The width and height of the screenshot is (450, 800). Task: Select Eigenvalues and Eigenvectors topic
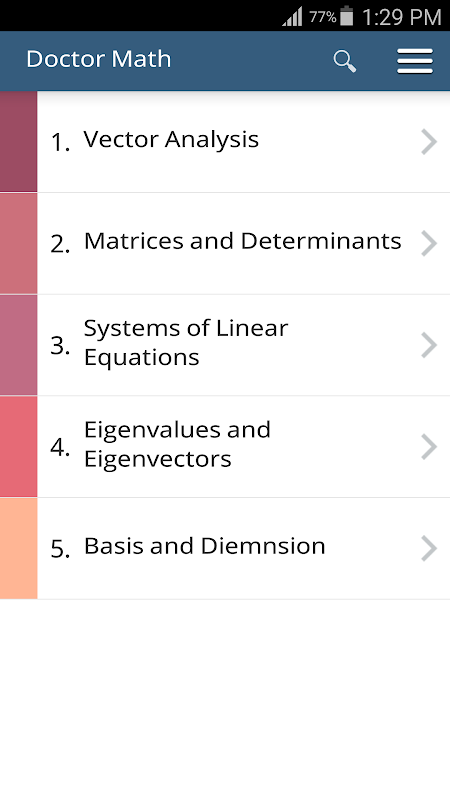coord(243,446)
